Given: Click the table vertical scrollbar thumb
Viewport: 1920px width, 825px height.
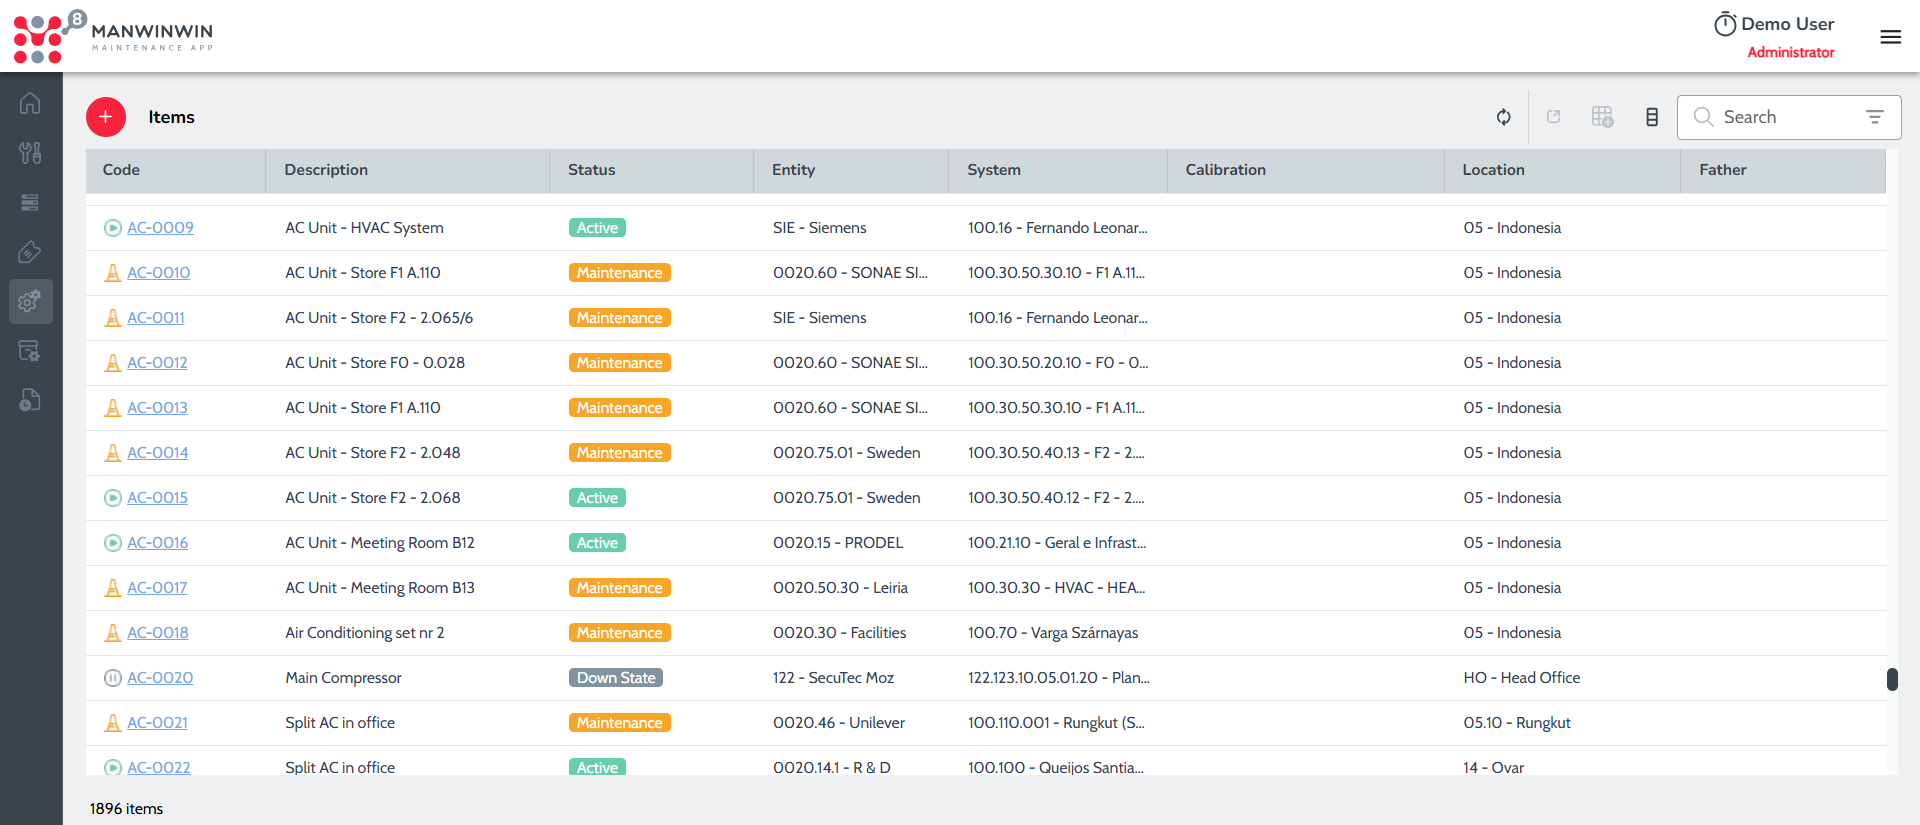Looking at the screenshot, I should coord(1892,679).
